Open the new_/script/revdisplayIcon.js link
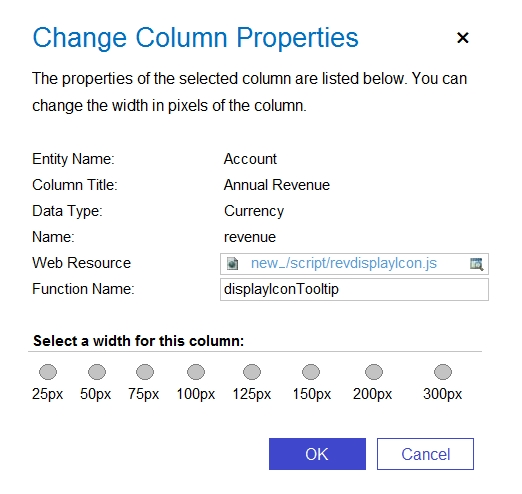This screenshot has width=522, height=494. tap(344, 263)
